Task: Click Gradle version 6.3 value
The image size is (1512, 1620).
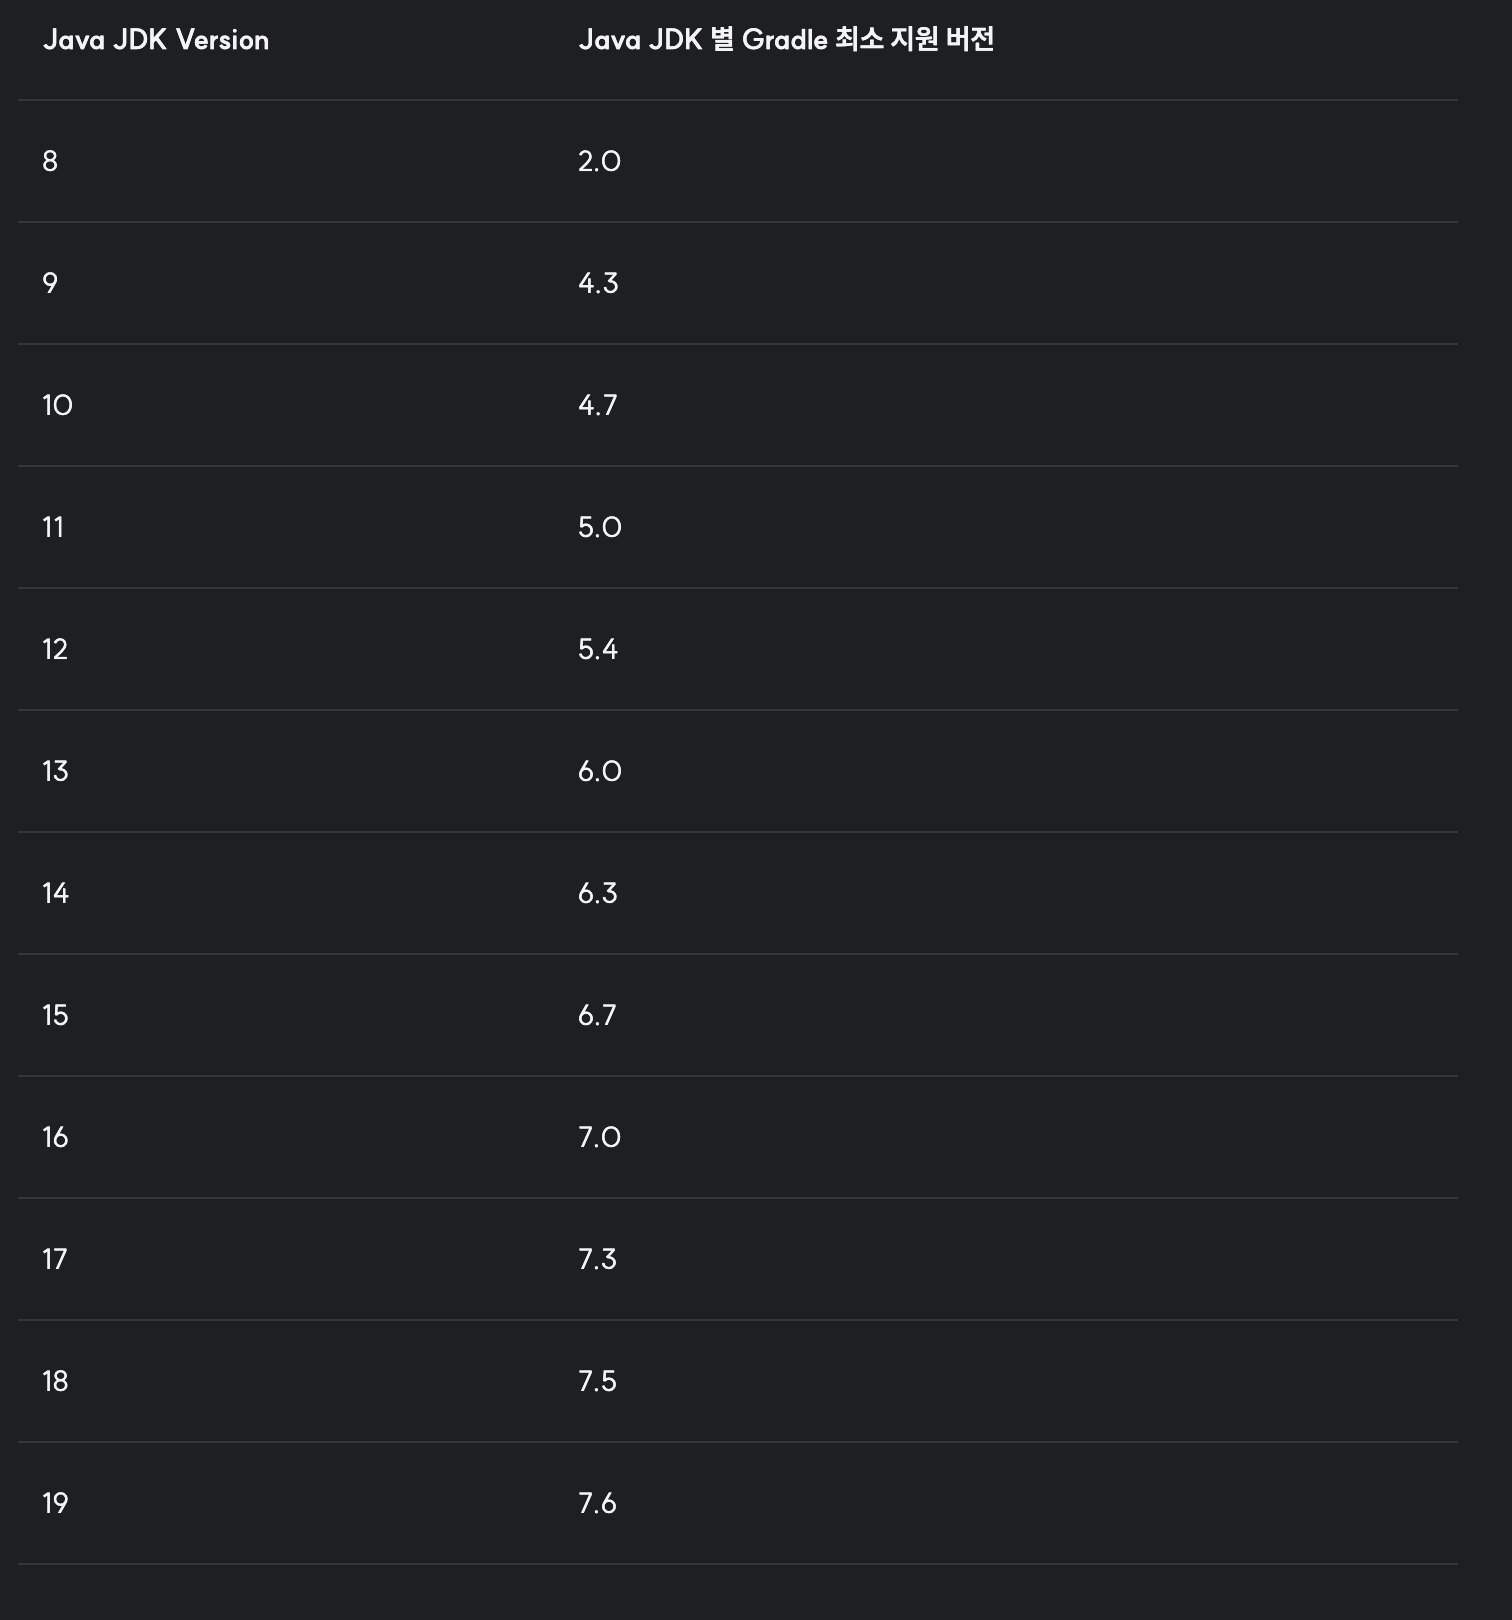Action: coord(598,893)
